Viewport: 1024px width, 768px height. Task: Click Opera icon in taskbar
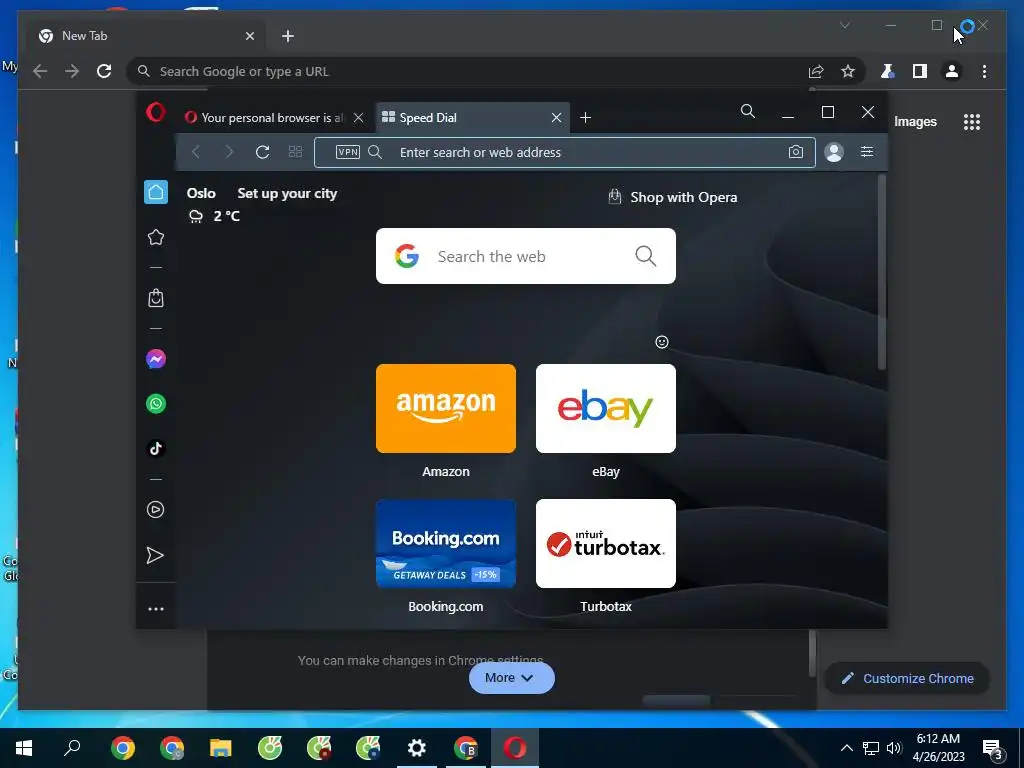515,748
